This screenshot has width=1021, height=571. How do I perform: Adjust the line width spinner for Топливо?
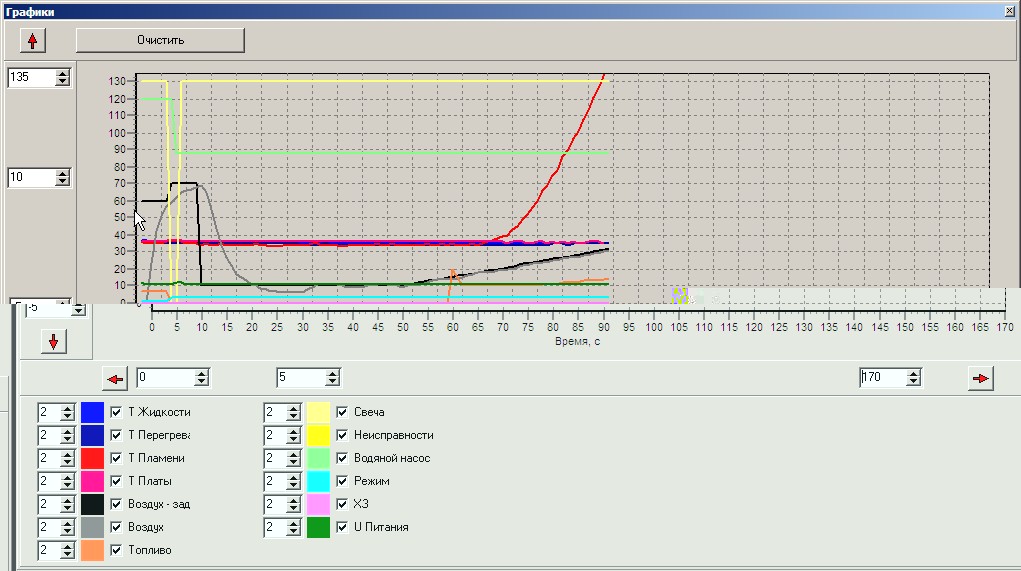[x=67, y=550]
